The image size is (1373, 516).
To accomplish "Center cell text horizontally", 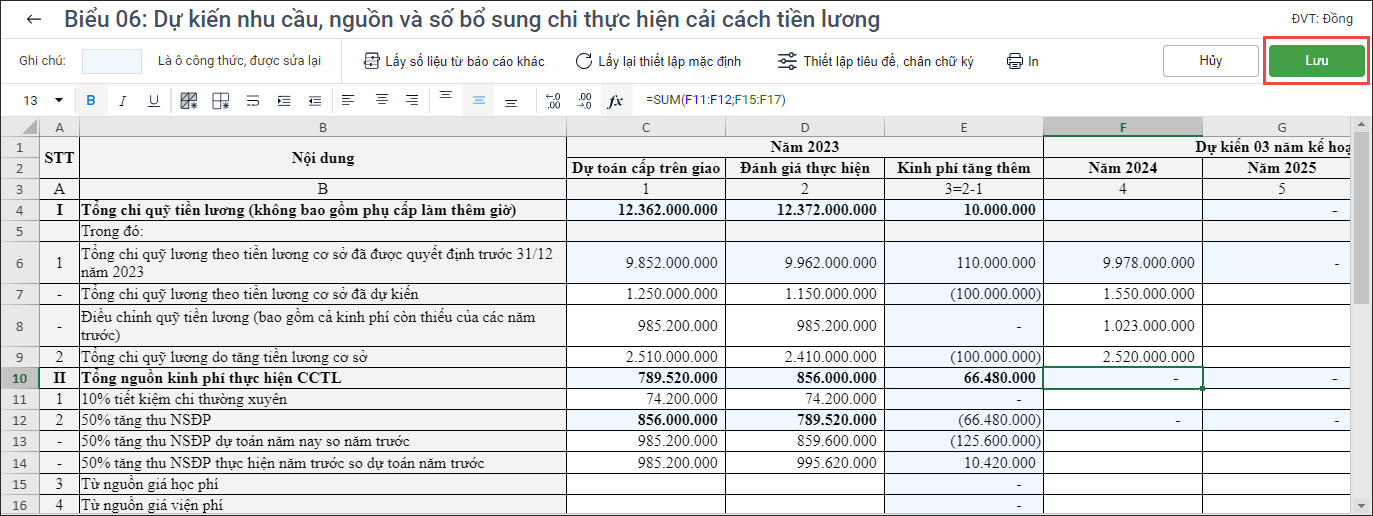I will (381, 100).
